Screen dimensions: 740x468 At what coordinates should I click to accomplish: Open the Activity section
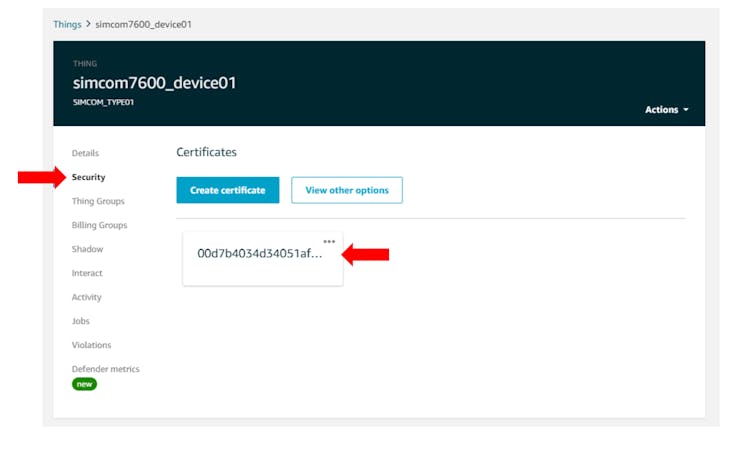86,297
